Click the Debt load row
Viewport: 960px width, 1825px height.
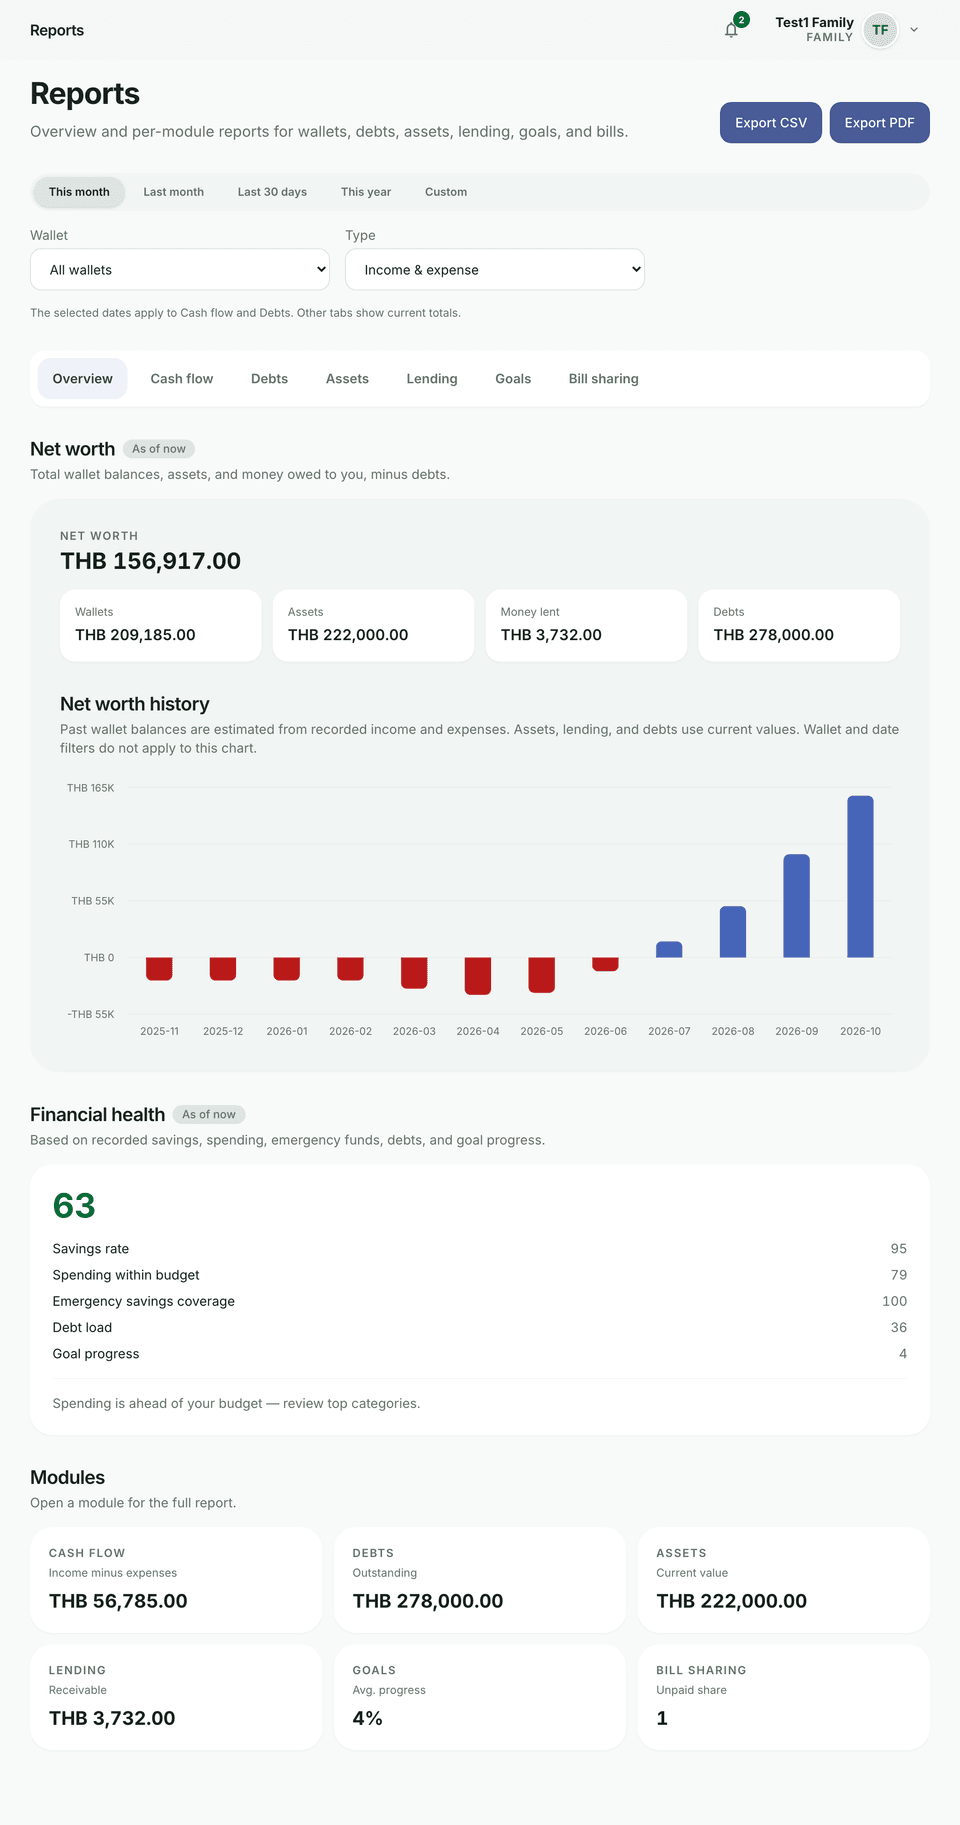480,1328
